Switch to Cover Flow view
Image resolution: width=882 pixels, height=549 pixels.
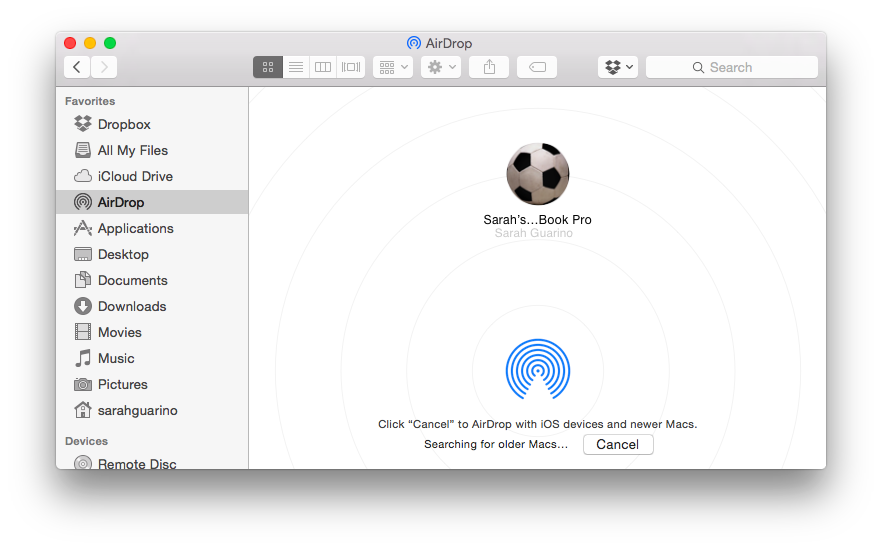pyautogui.click(x=351, y=67)
